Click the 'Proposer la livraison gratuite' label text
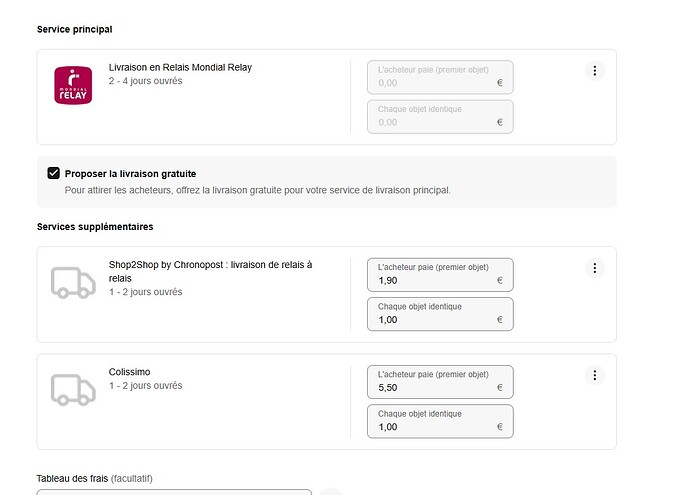Screen dimensions: 690x495 [x=130, y=174]
